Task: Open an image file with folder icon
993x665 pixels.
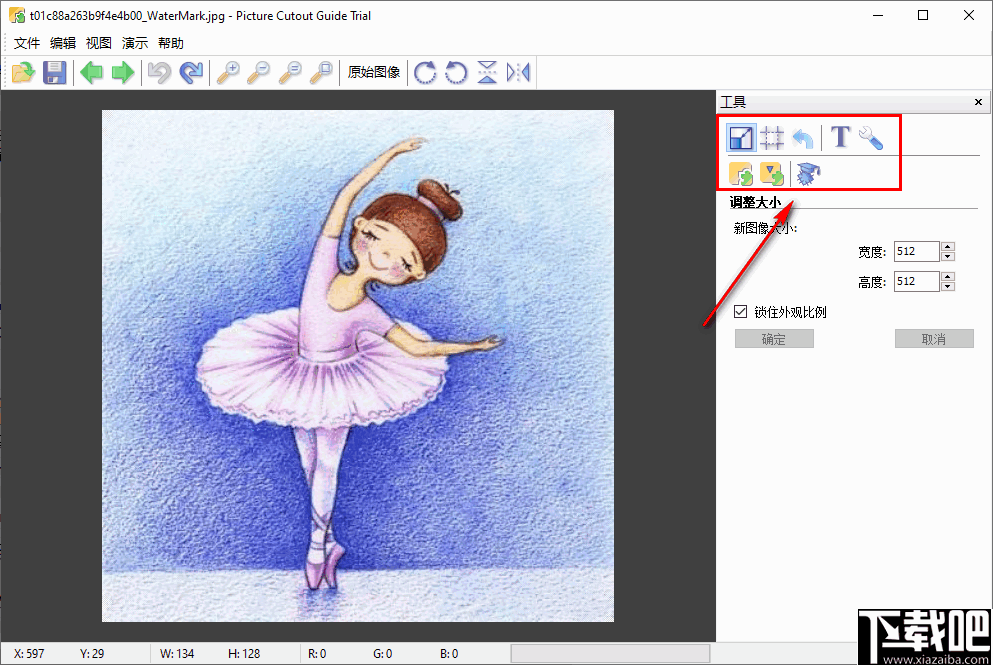Action: (23, 72)
